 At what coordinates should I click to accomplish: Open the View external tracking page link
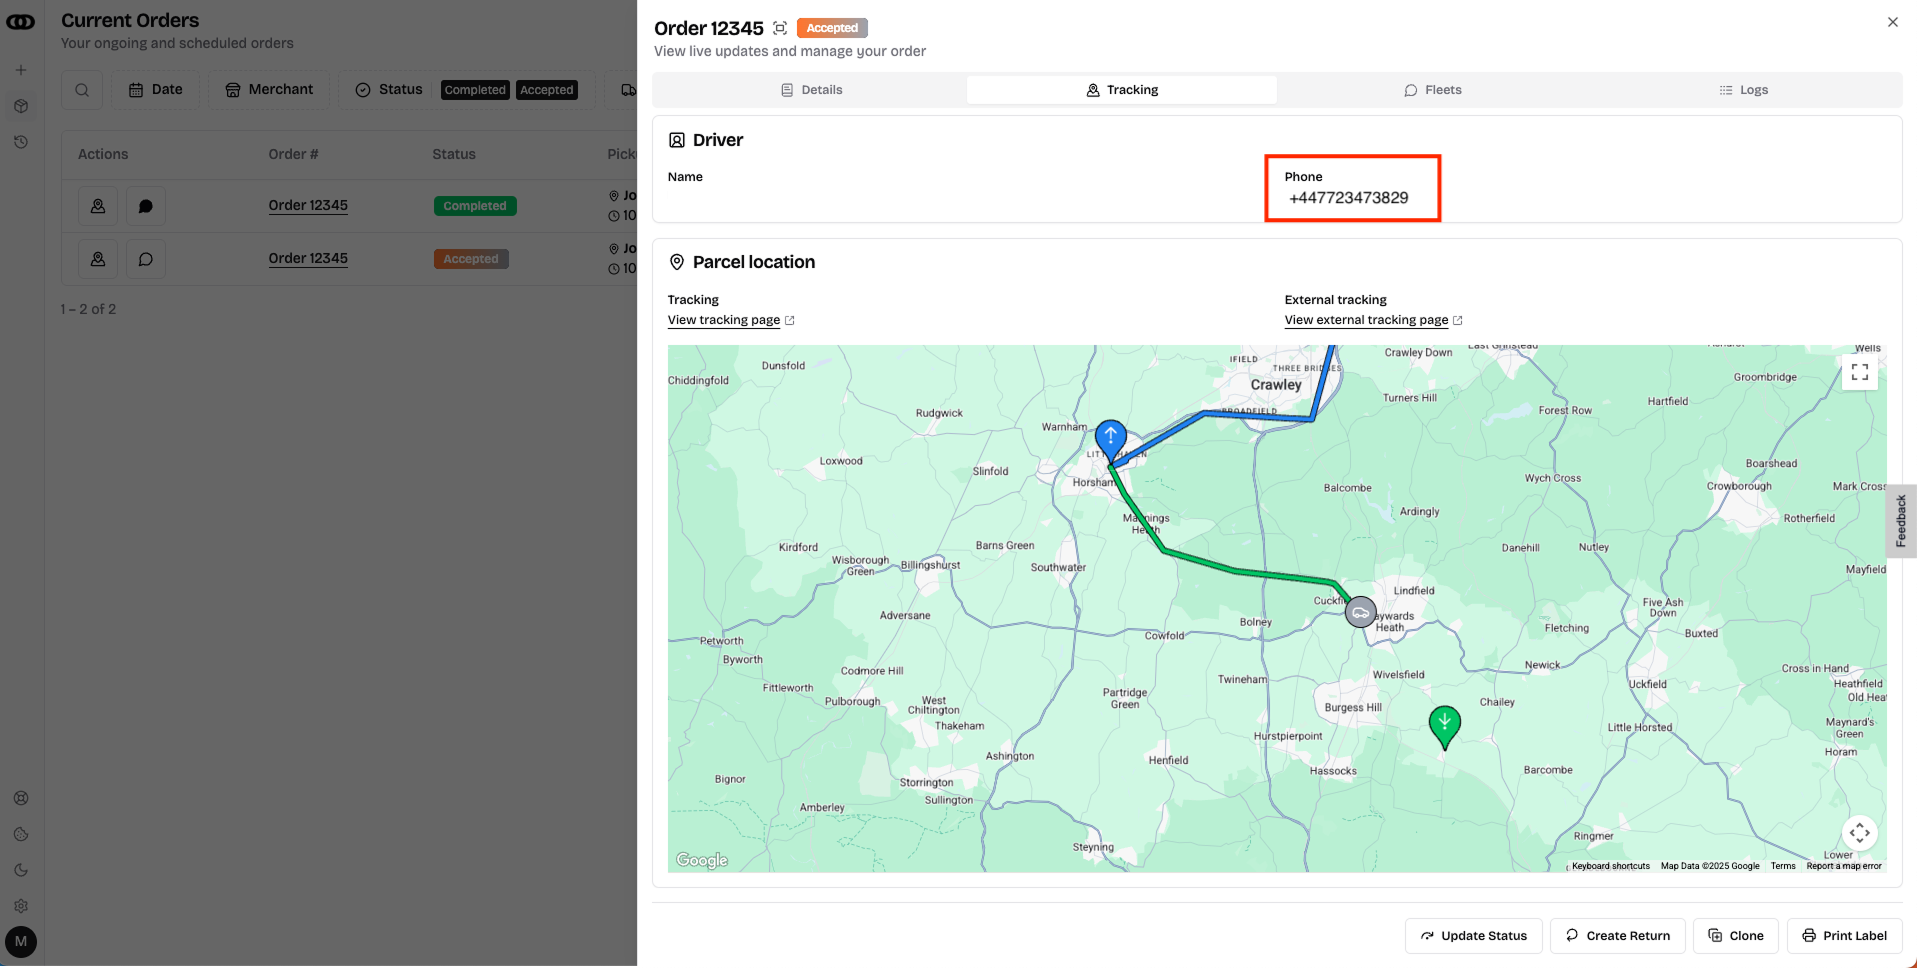1373,320
